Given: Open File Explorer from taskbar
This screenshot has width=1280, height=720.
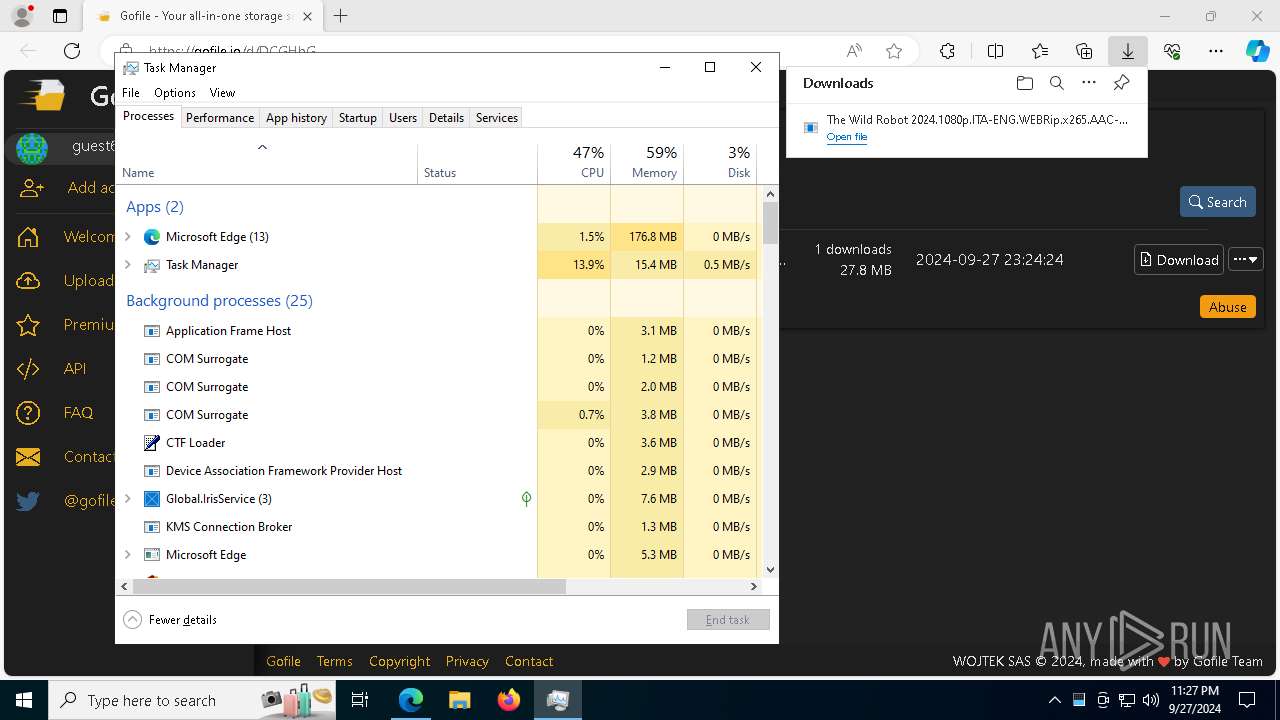Looking at the screenshot, I should (x=460, y=700).
